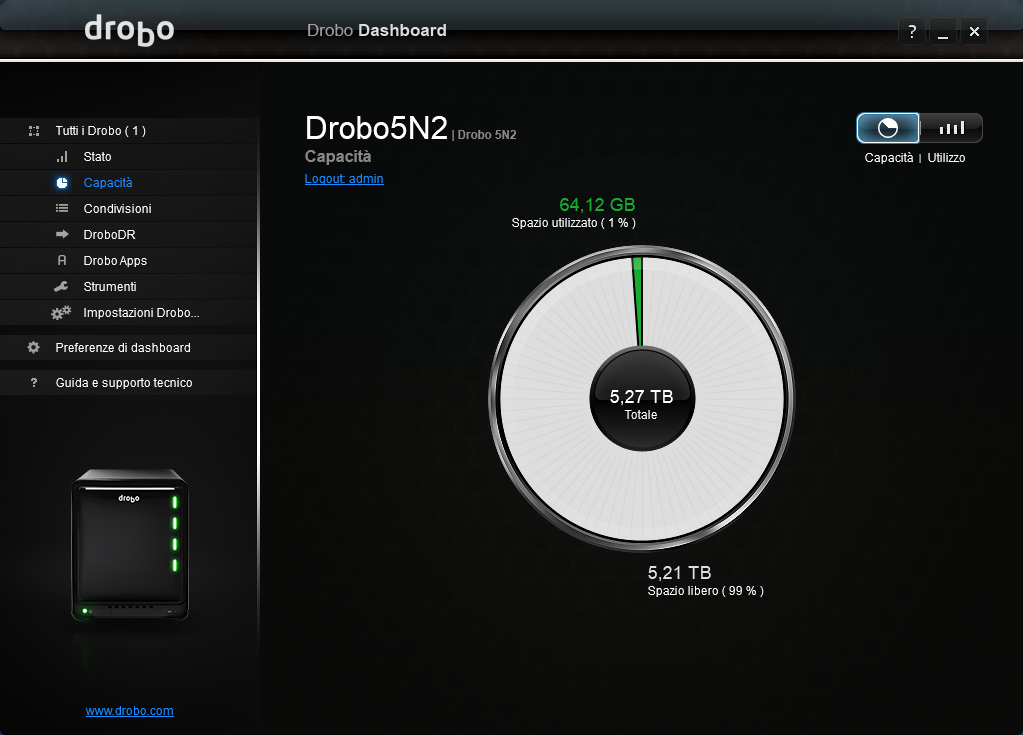Open the Drobo Apps menu entry
Screen dimensions: 1023x735
point(115,261)
